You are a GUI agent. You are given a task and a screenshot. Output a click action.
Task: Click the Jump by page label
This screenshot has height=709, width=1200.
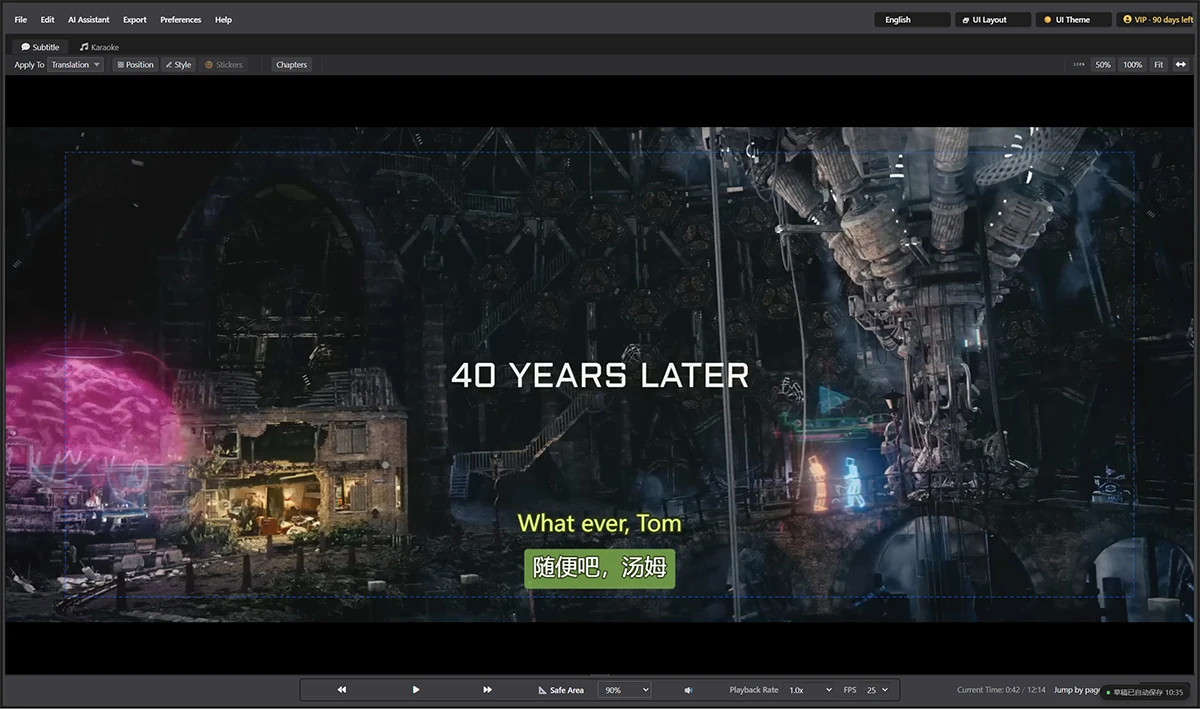click(x=1077, y=690)
